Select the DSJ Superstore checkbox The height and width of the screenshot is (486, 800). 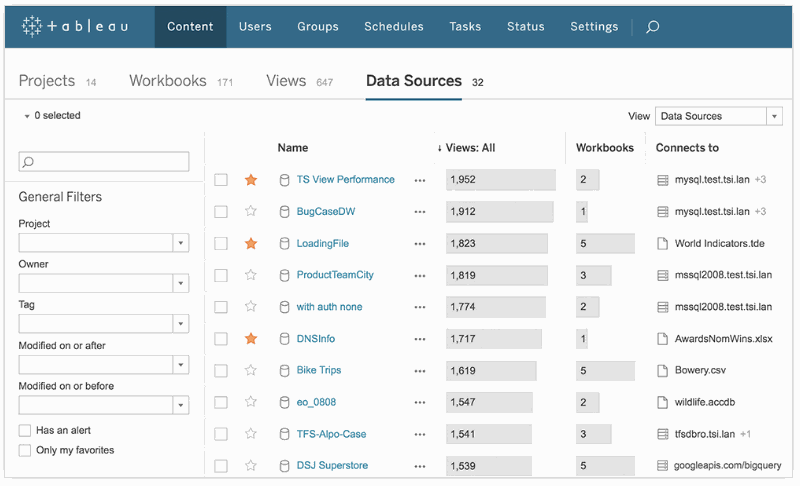coord(221,465)
